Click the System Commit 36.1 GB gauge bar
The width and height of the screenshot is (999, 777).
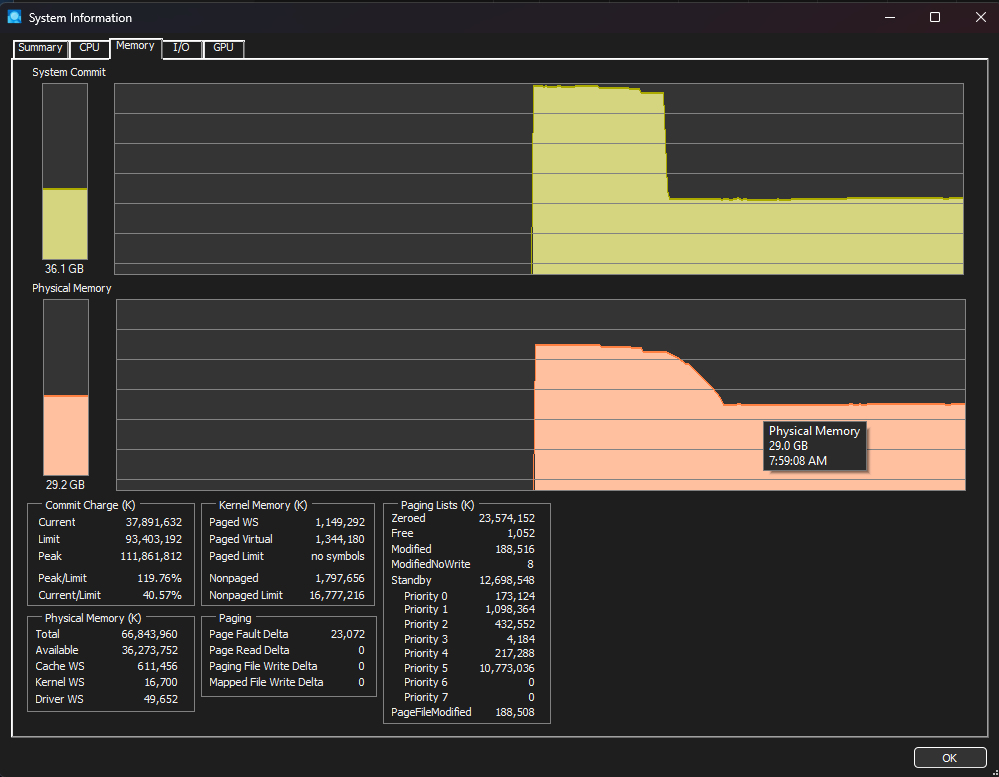(x=65, y=171)
